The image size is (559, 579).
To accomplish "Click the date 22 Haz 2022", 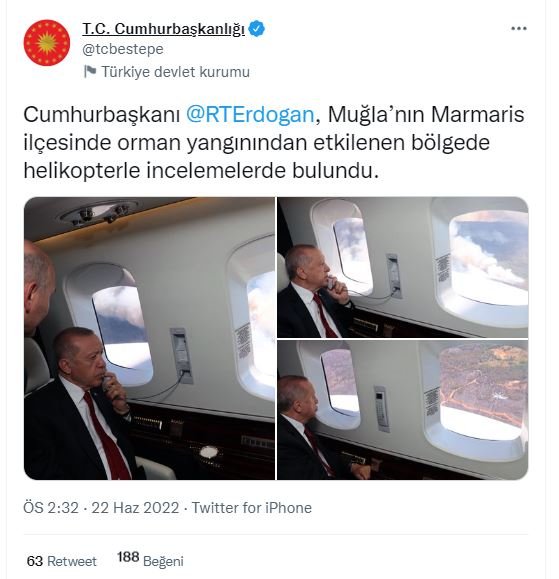I will click(135, 508).
